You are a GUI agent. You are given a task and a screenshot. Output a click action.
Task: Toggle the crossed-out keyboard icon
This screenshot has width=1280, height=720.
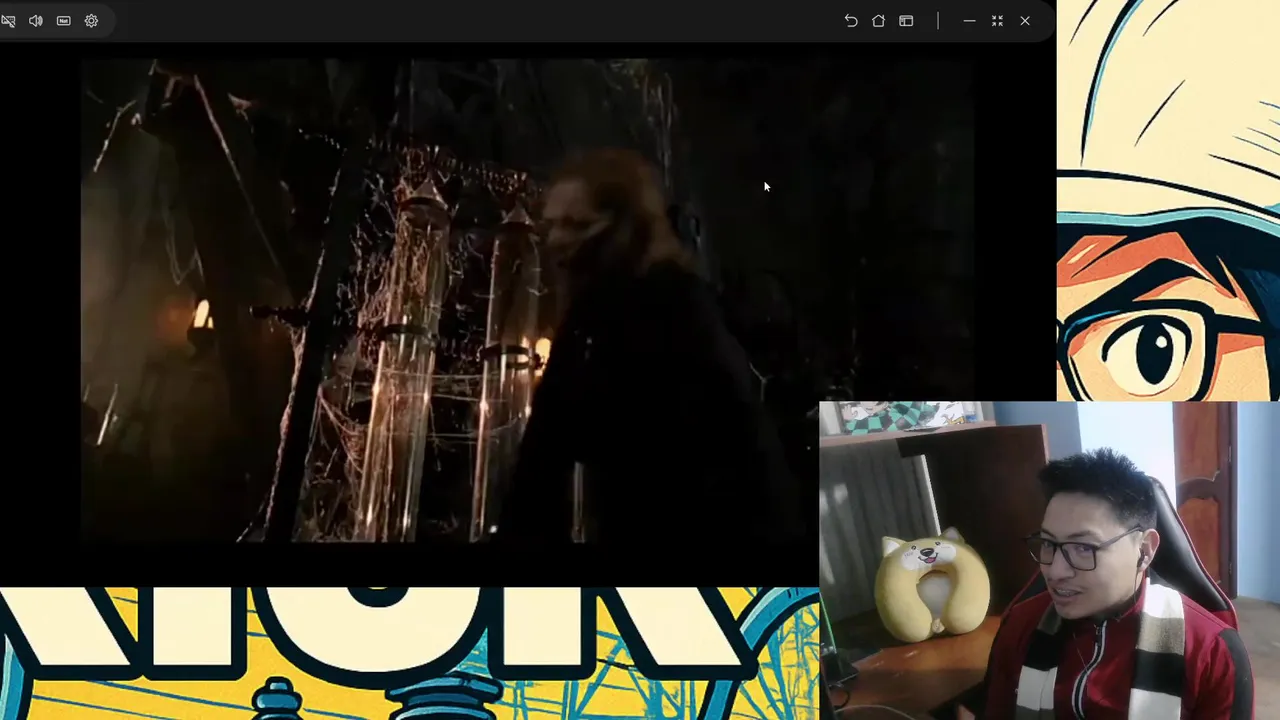(8, 21)
